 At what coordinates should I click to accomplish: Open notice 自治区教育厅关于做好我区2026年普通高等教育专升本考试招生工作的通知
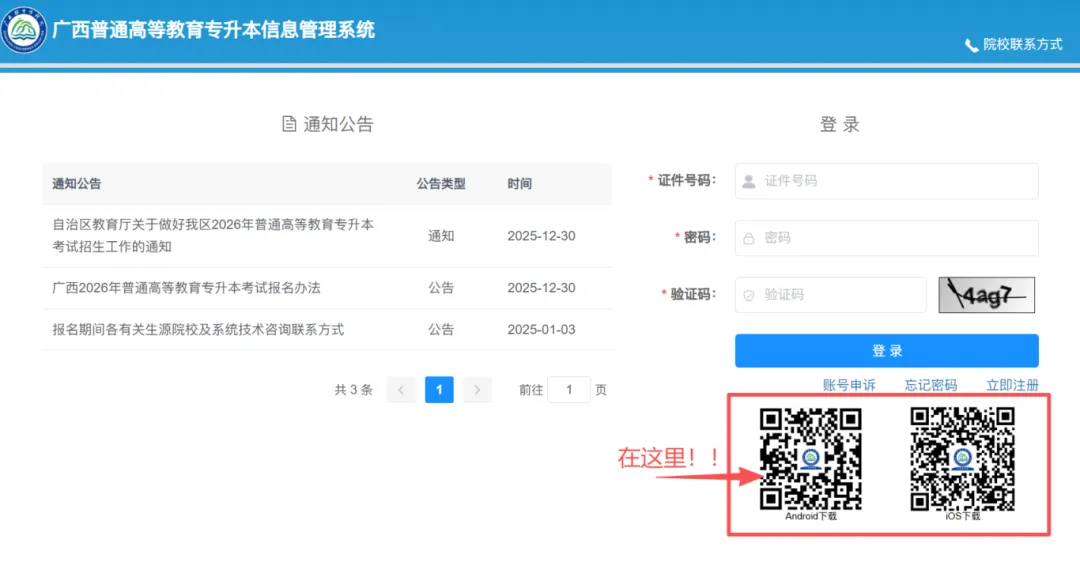[x=214, y=235]
